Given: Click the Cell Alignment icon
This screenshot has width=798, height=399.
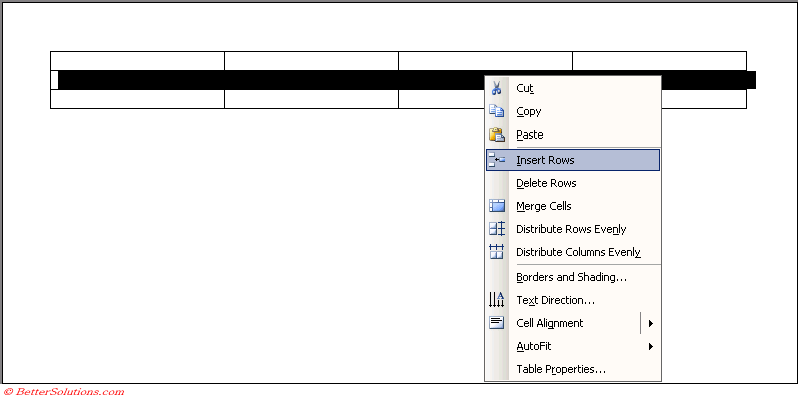Looking at the screenshot, I should (496, 323).
